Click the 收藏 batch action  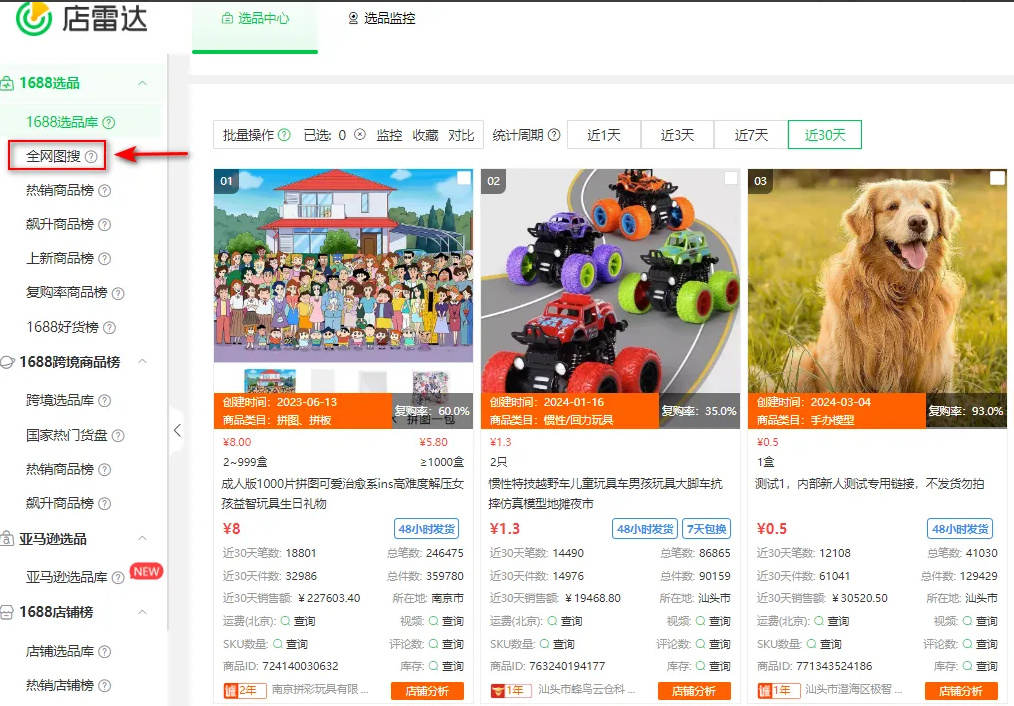point(426,134)
